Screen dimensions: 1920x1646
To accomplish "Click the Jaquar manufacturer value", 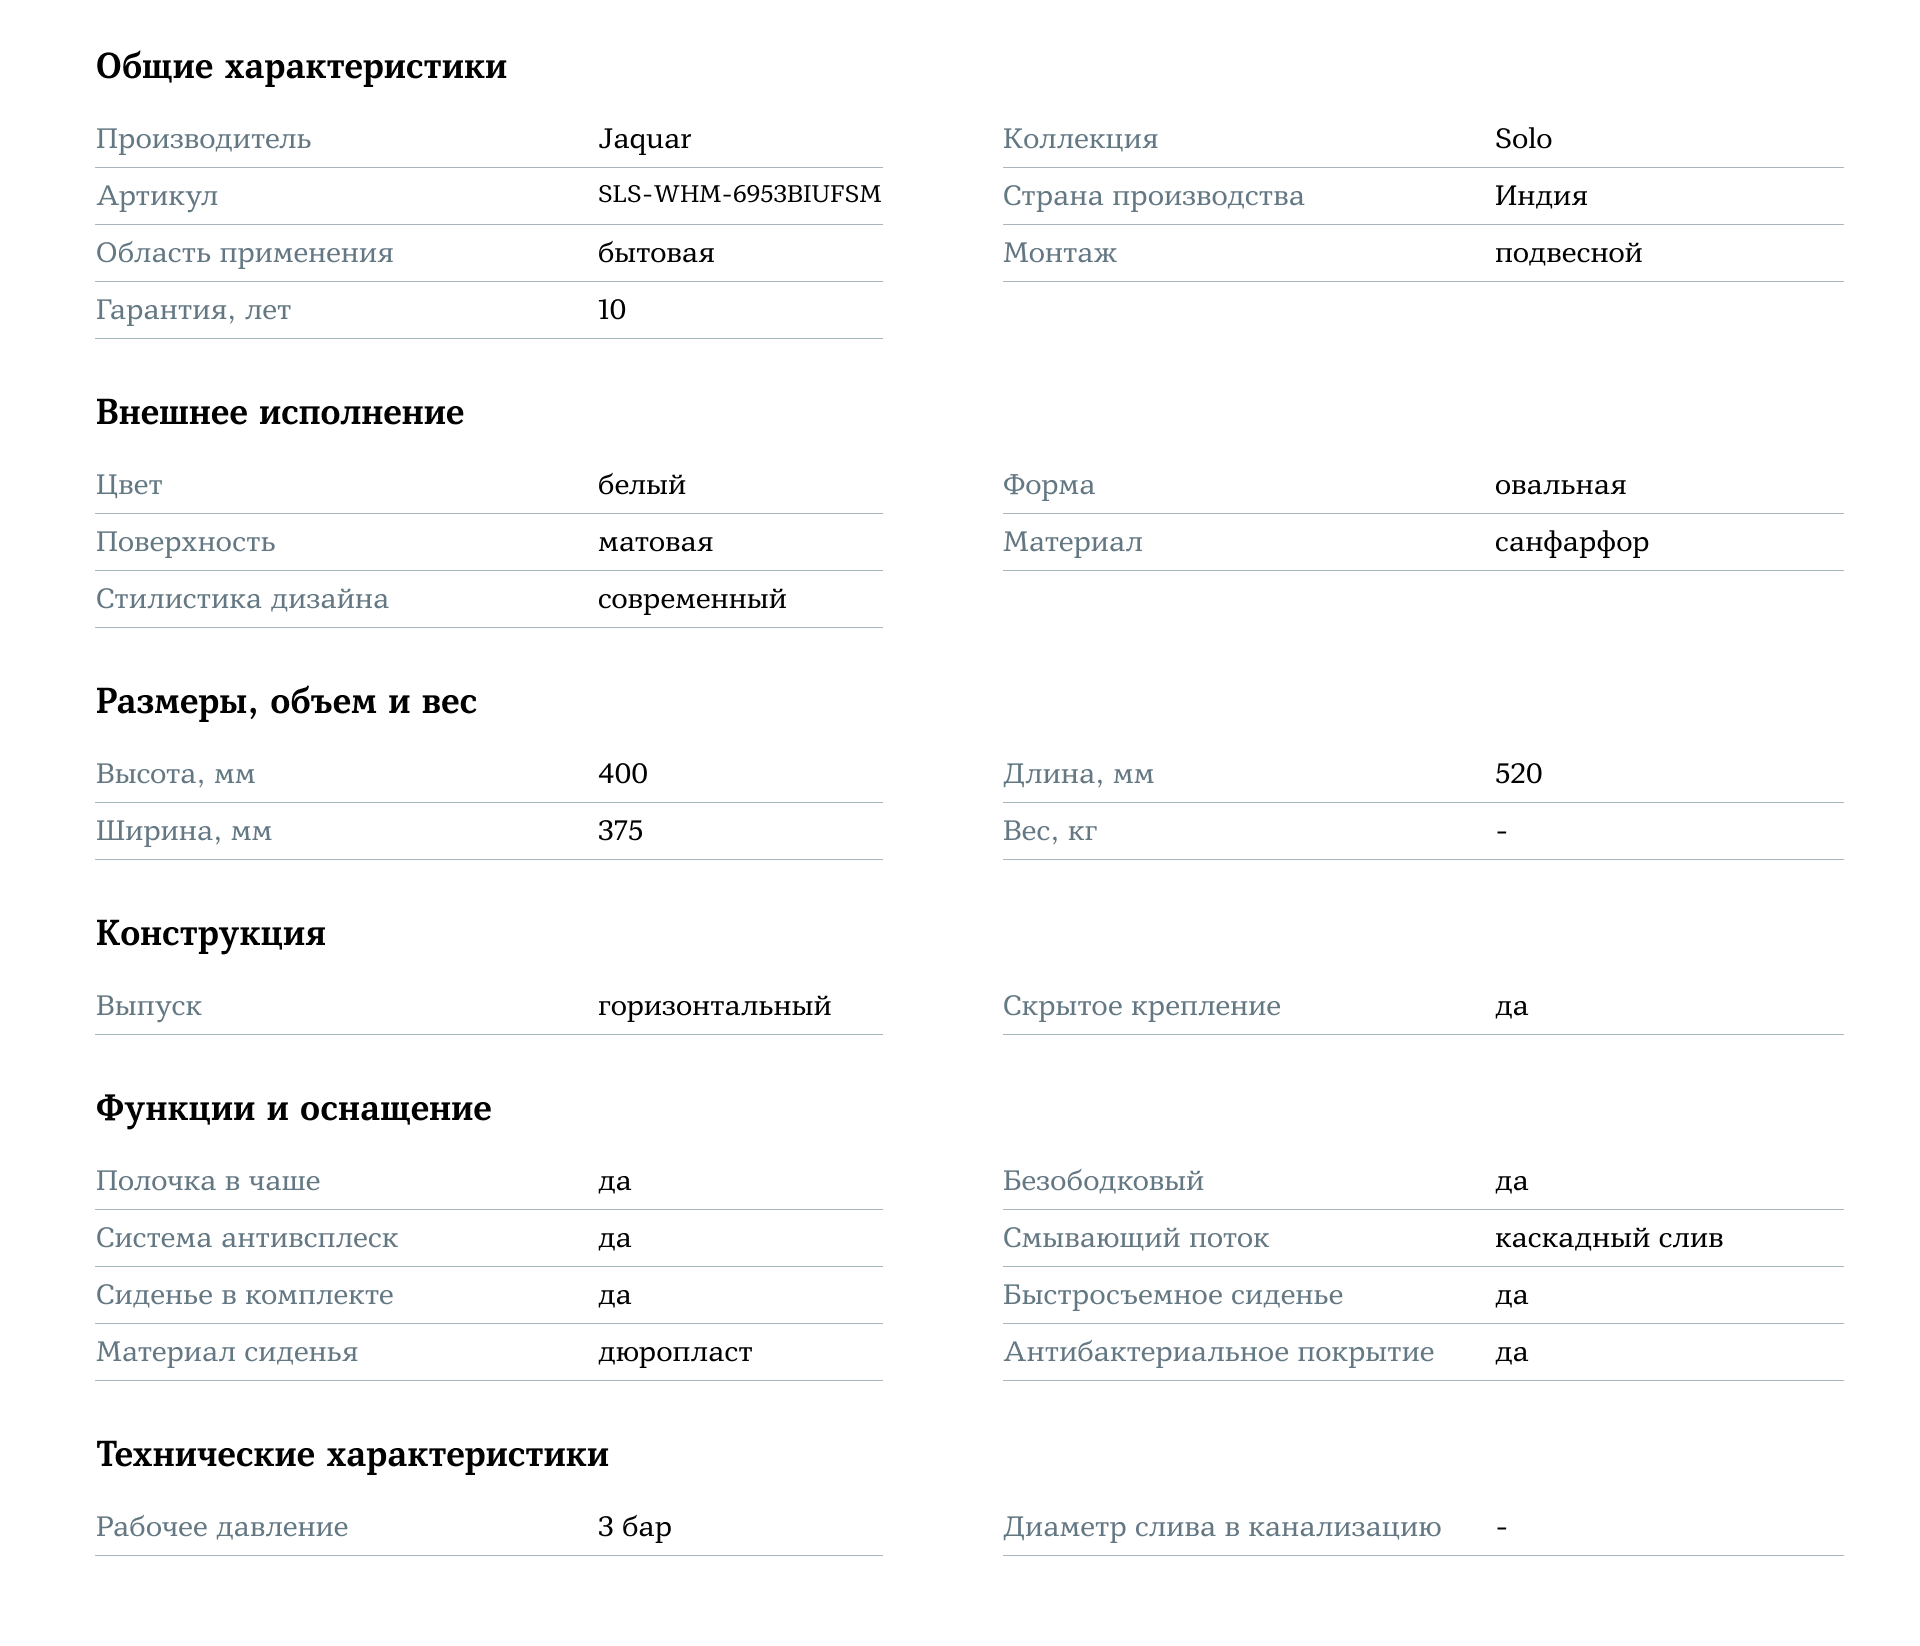I will coord(644,139).
